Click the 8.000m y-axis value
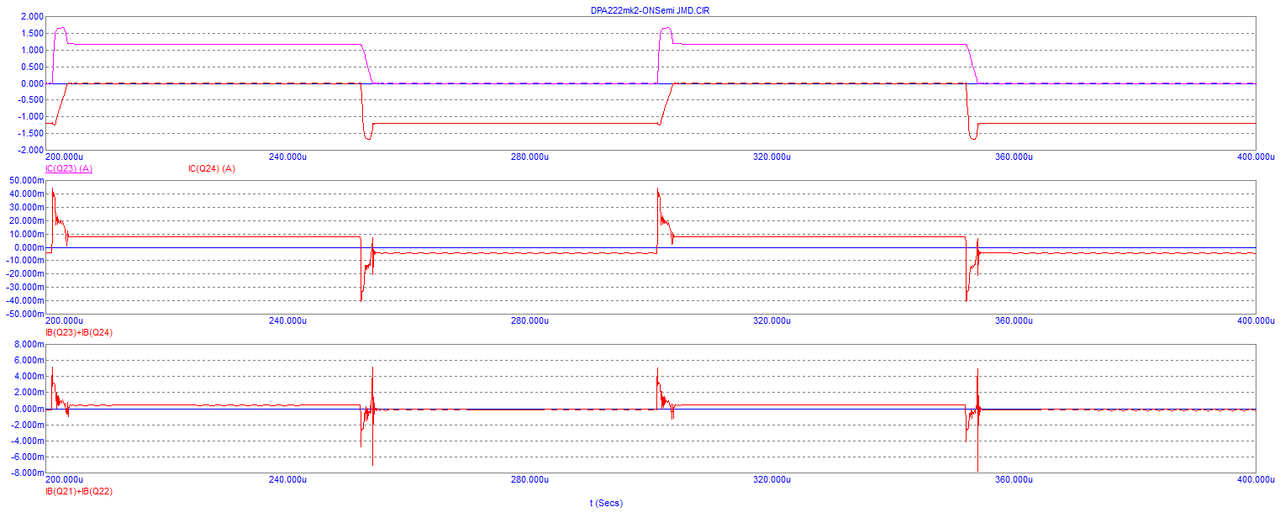This screenshot has width=1280, height=519. pyautogui.click(x=28, y=343)
